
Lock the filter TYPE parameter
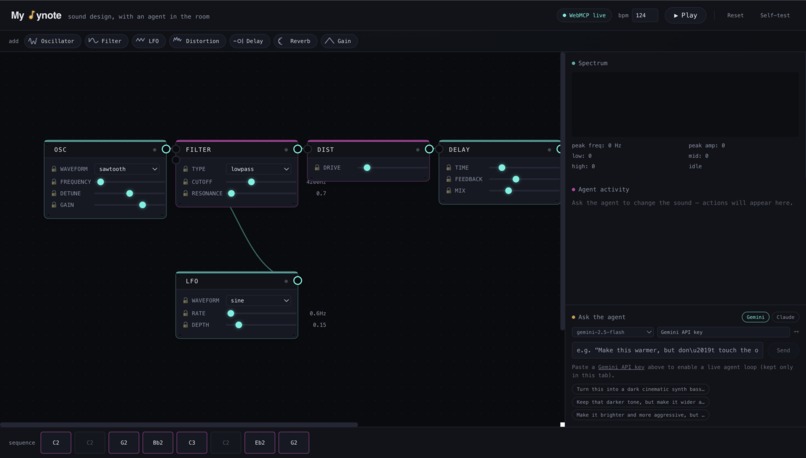click(185, 169)
